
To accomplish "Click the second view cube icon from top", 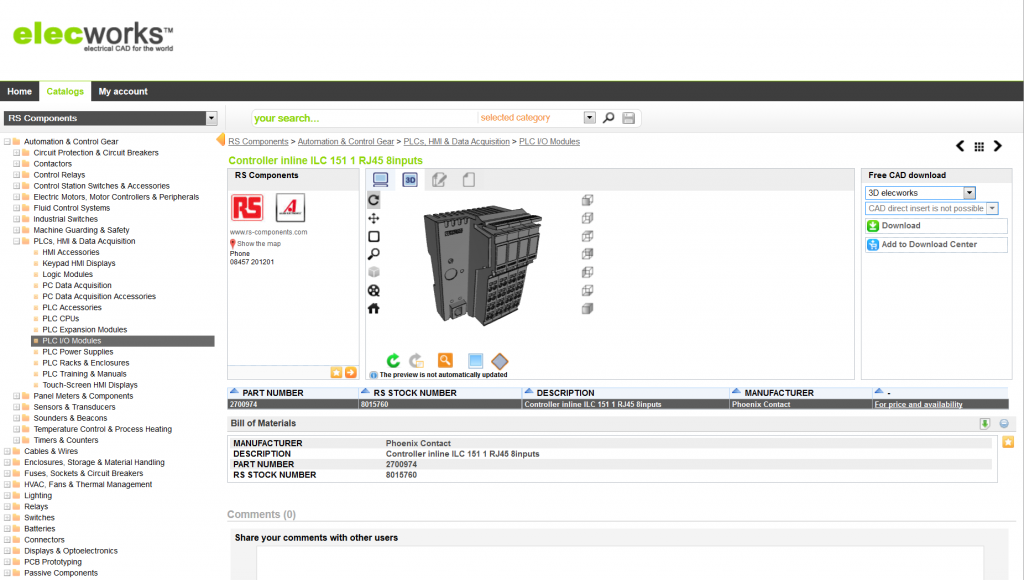I will click(587, 218).
